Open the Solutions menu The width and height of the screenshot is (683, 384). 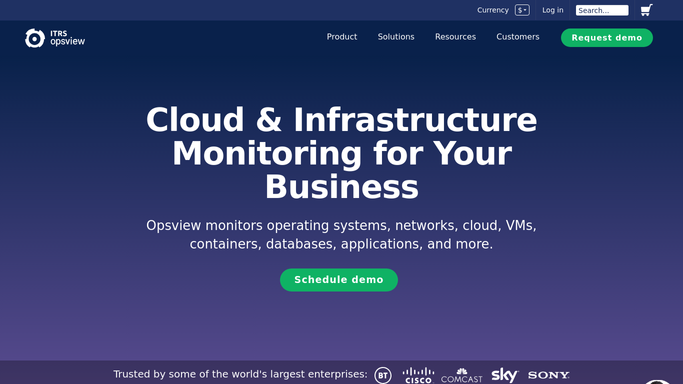click(396, 37)
